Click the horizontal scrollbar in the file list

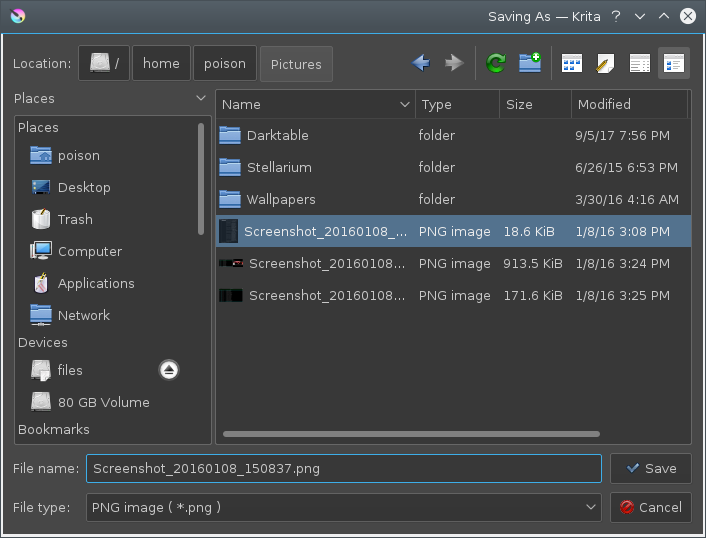pyautogui.click(x=411, y=434)
